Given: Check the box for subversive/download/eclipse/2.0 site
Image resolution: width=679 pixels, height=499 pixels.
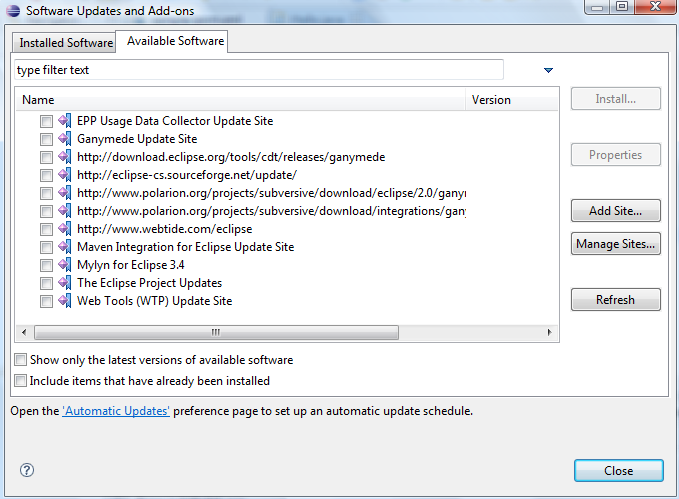Looking at the screenshot, I should point(46,193).
